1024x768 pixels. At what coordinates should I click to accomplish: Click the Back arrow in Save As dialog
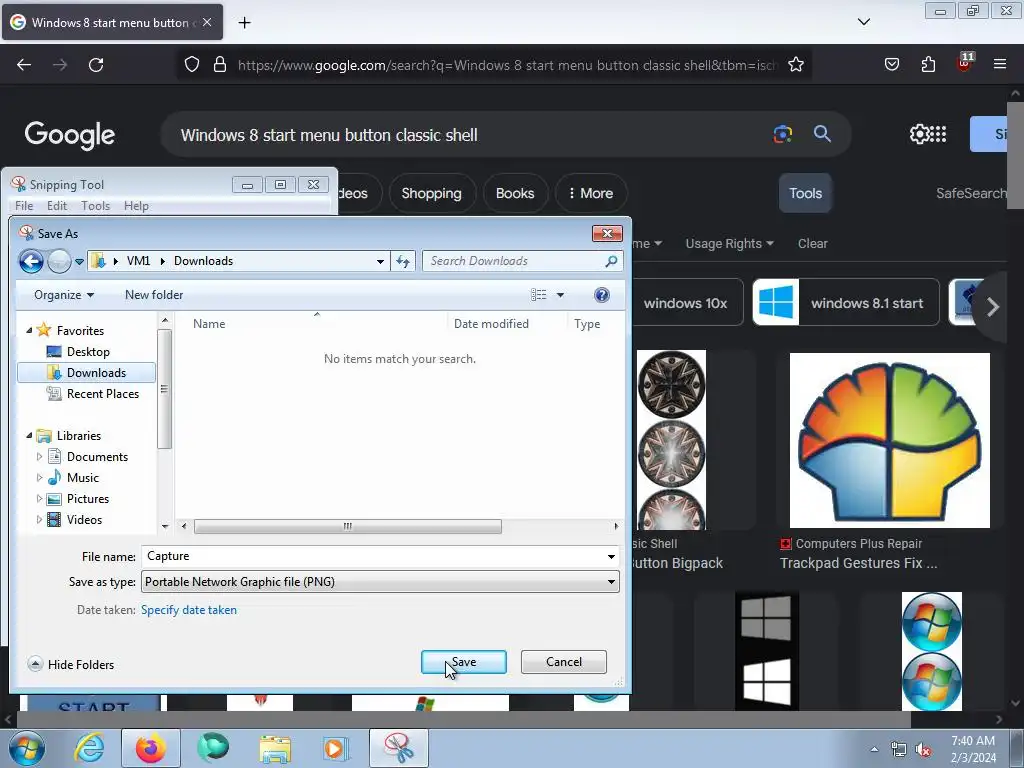click(x=31, y=261)
